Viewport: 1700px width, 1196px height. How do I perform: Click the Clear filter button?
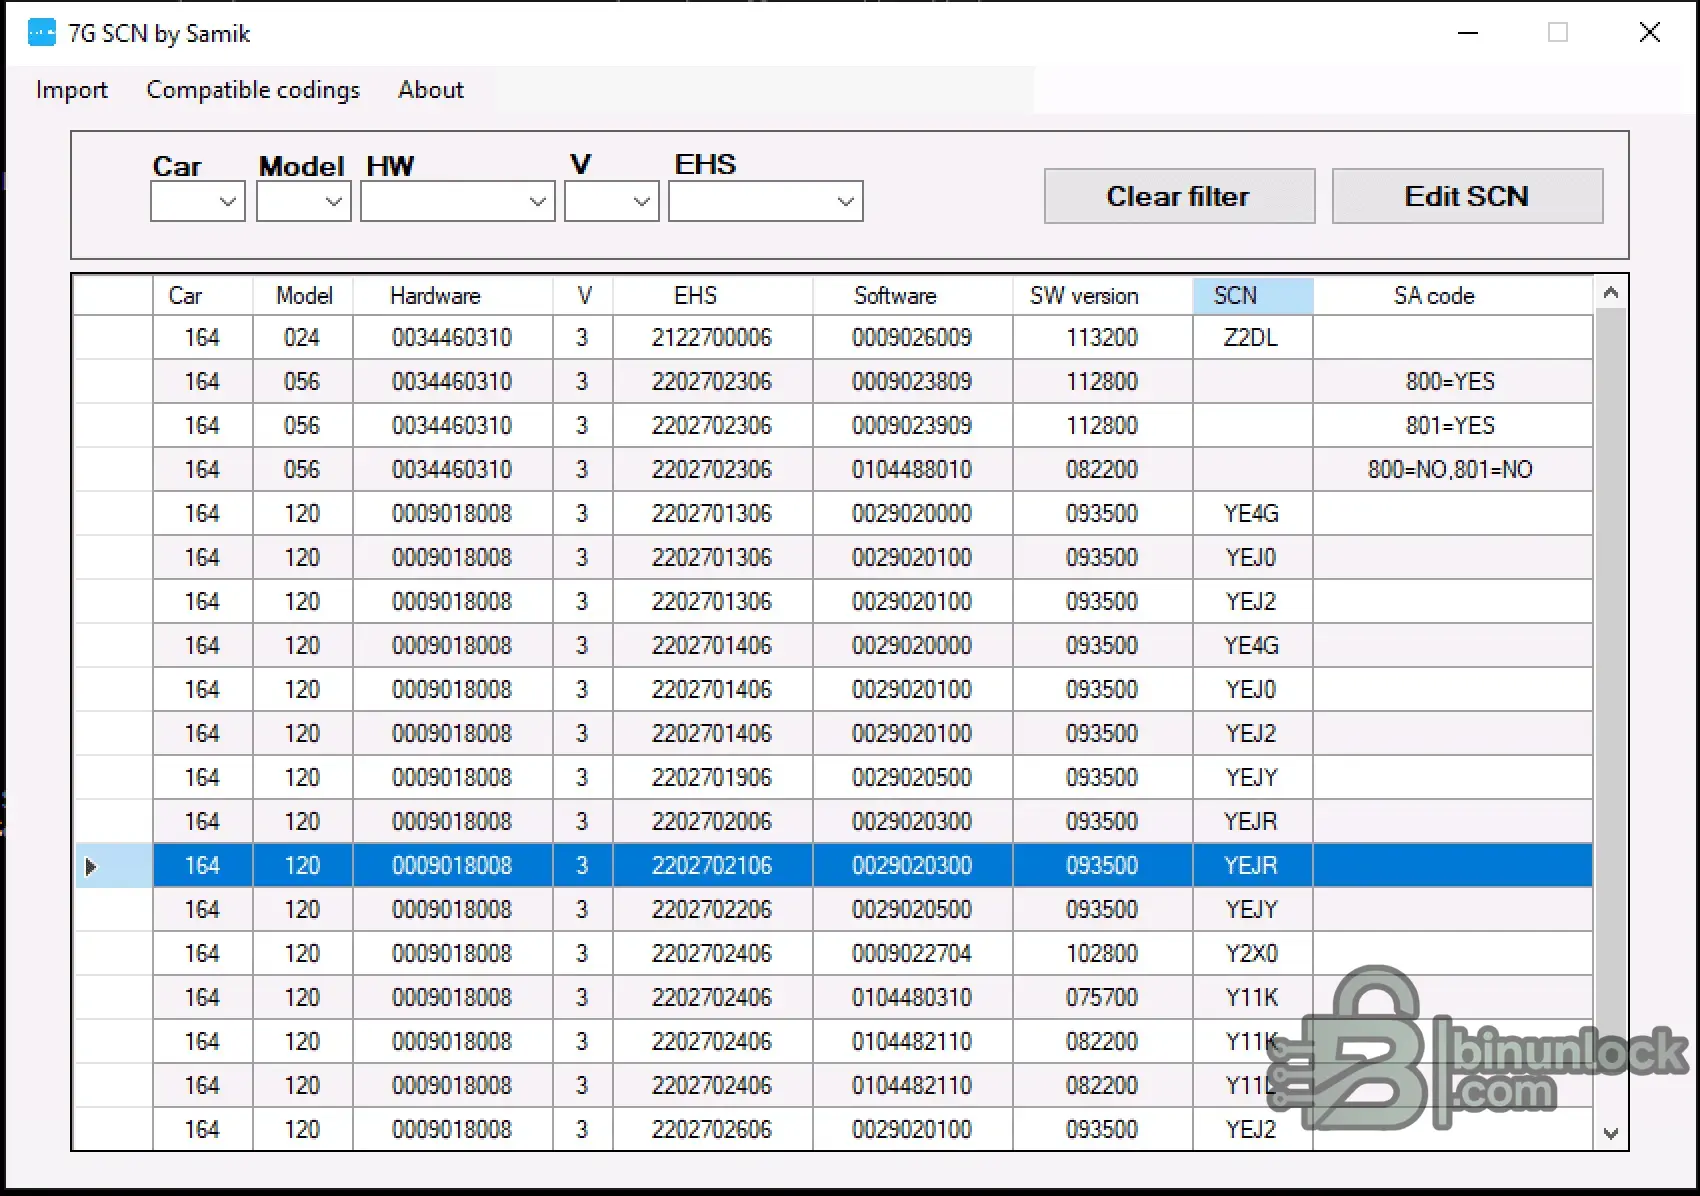(1179, 196)
